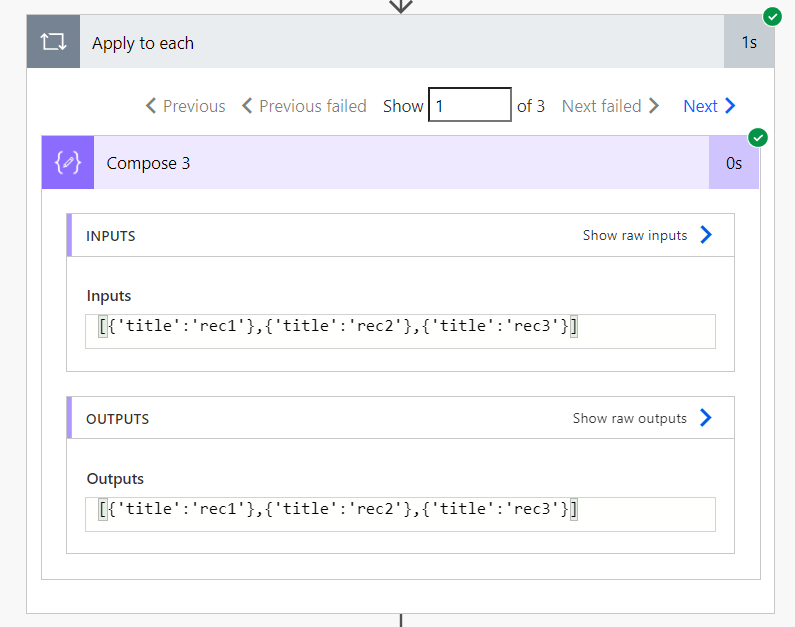The image size is (795, 627).
Task: Click the Previous failed chevron icon
Action: [247, 105]
